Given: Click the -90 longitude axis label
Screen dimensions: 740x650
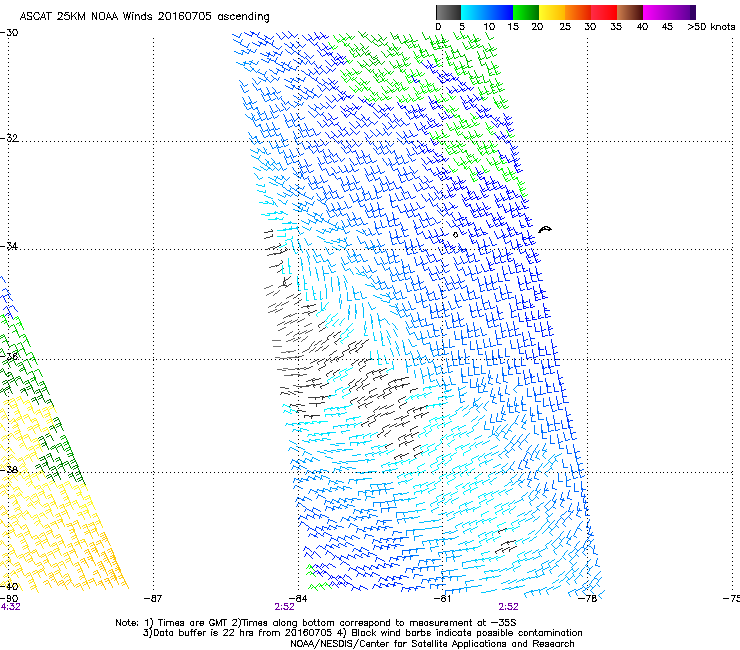Looking at the screenshot, I should tap(9, 599).
